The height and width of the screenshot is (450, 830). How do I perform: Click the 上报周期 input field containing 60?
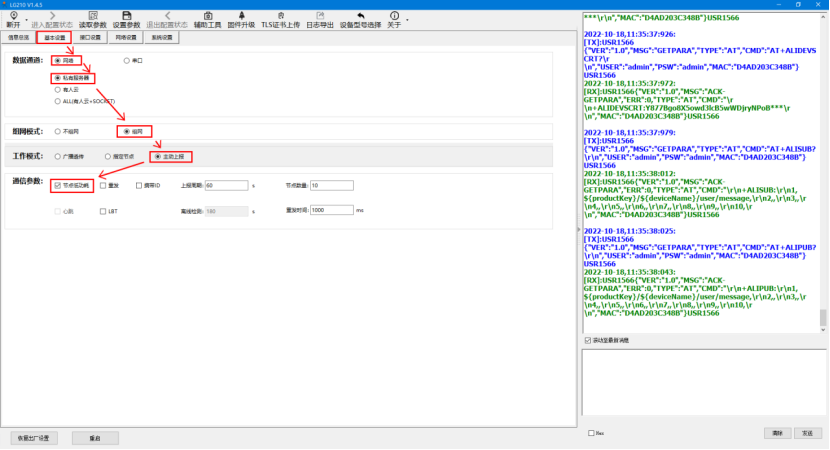228,185
